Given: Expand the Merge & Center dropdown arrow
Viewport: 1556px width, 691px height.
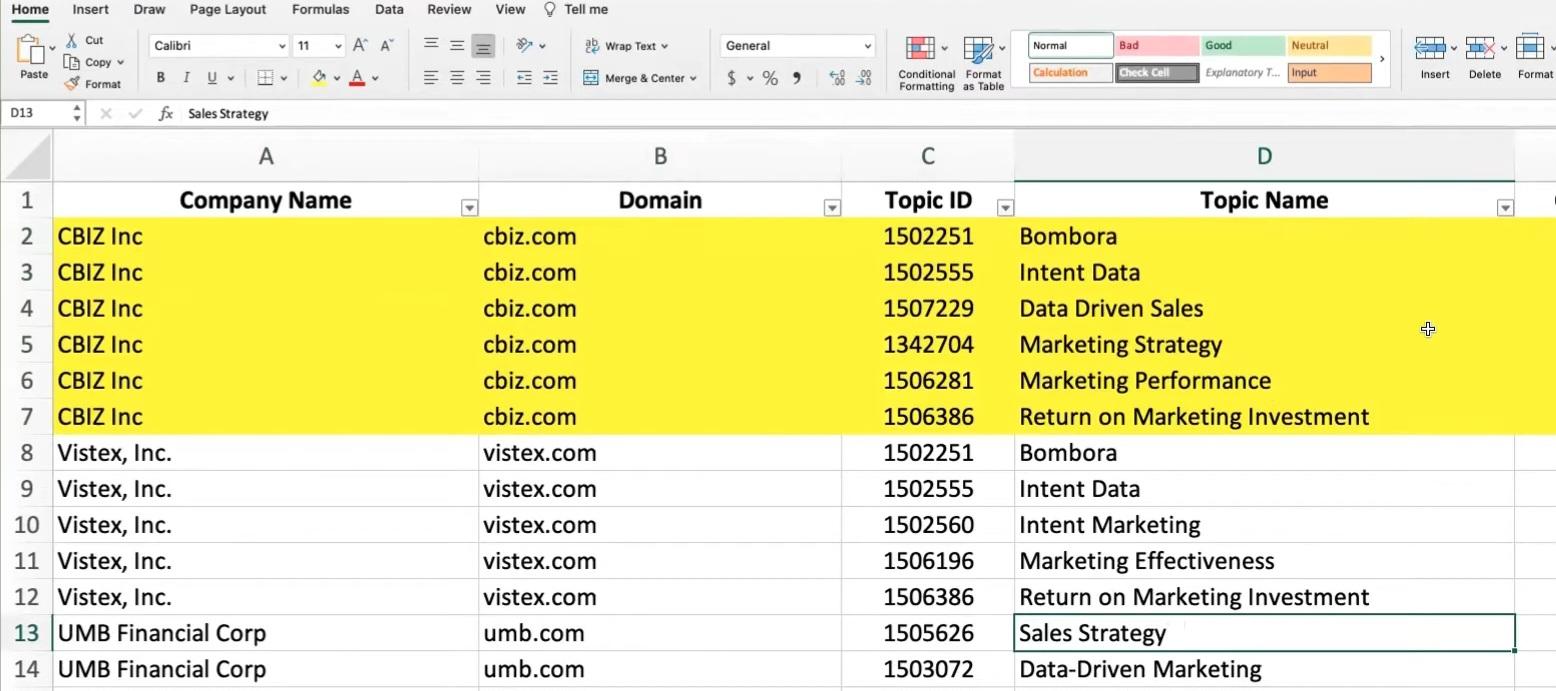Looking at the screenshot, I should (693, 79).
